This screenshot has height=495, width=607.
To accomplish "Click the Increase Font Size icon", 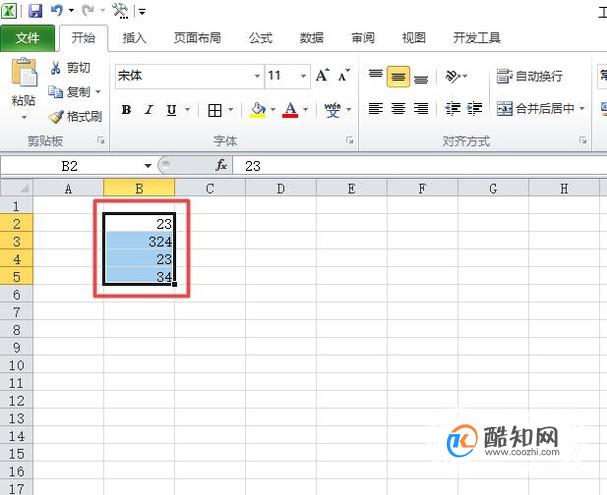I will tap(322, 75).
